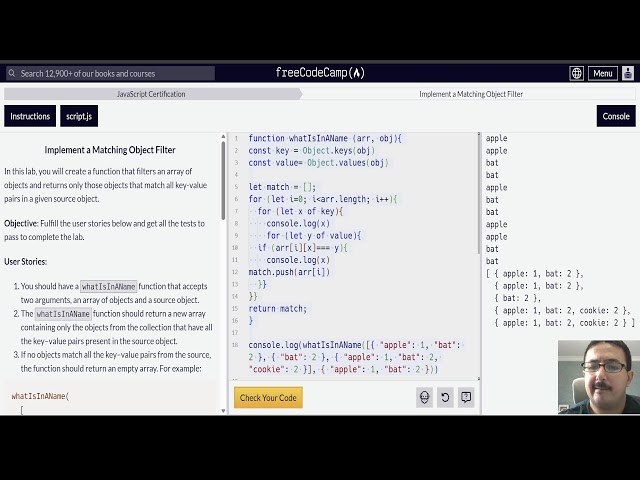Open Implement a Matching Object Filter breadcrumb
The width and height of the screenshot is (640, 480).
(471, 94)
